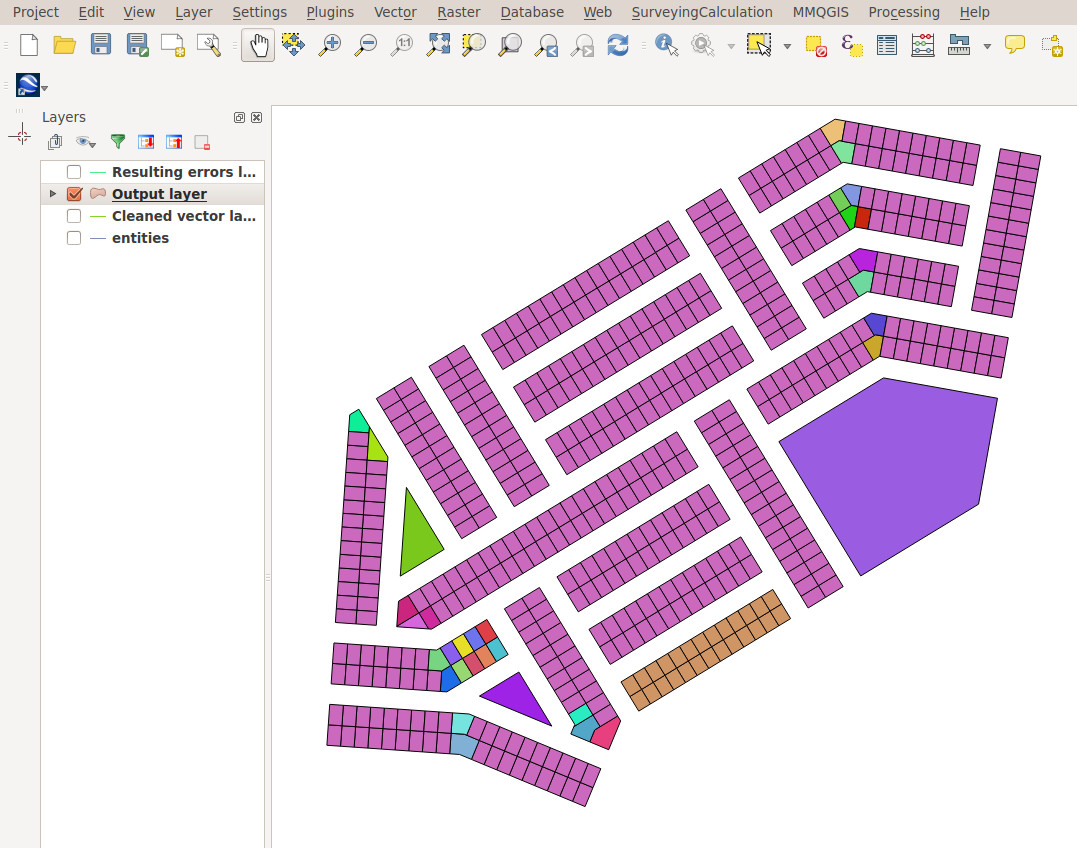Open the New Print Composer icon

coord(173,45)
